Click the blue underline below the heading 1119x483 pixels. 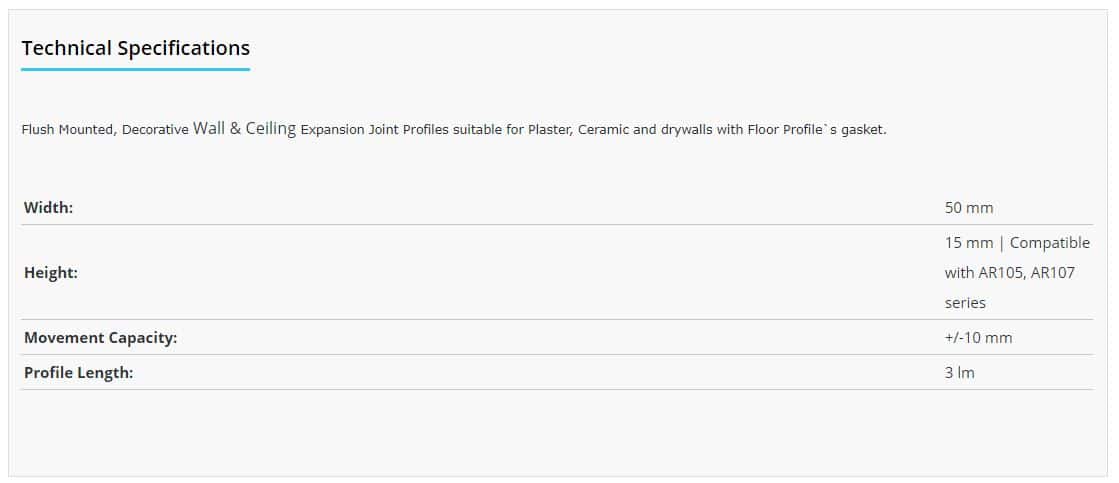(x=136, y=69)
